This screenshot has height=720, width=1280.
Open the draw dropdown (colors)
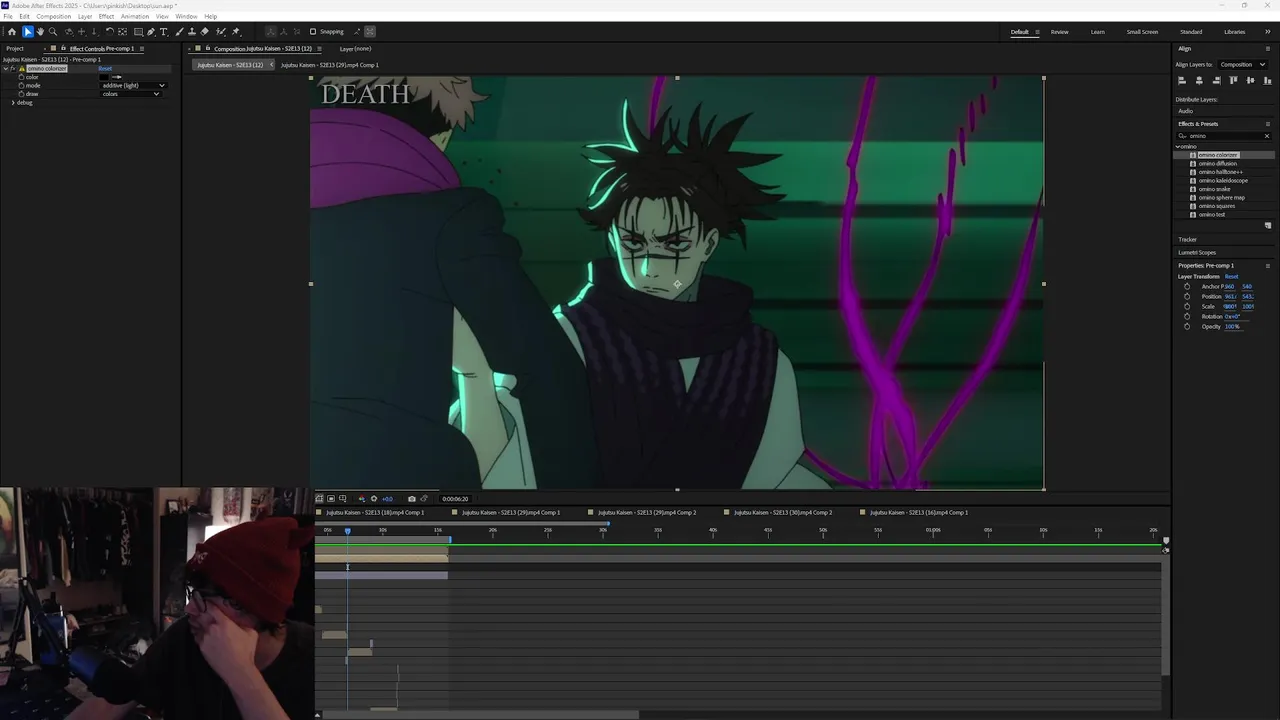pyautogui.click(x=130, y=94)
